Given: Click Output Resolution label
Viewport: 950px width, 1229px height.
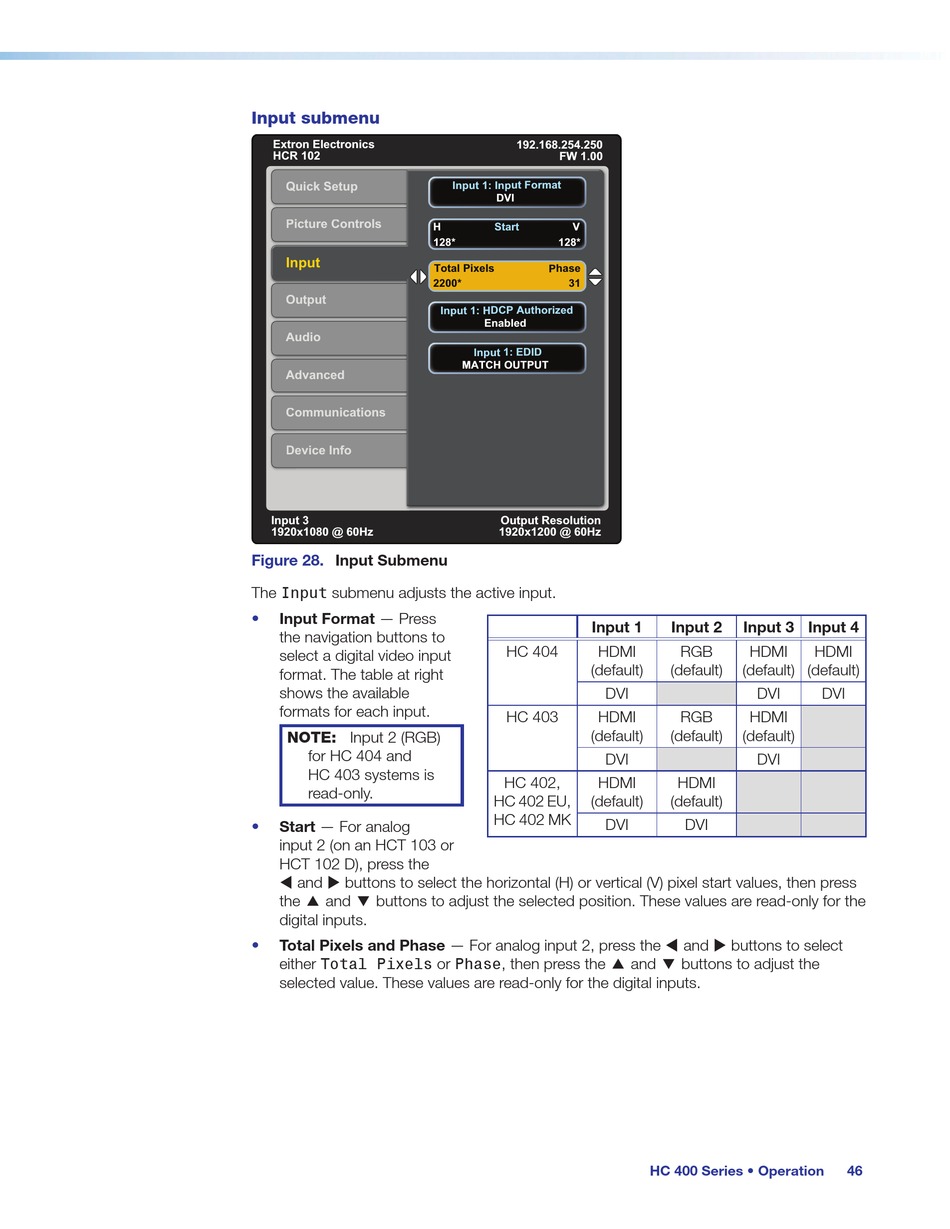Looking at the screenshot, I should click(x=550, y=520).
